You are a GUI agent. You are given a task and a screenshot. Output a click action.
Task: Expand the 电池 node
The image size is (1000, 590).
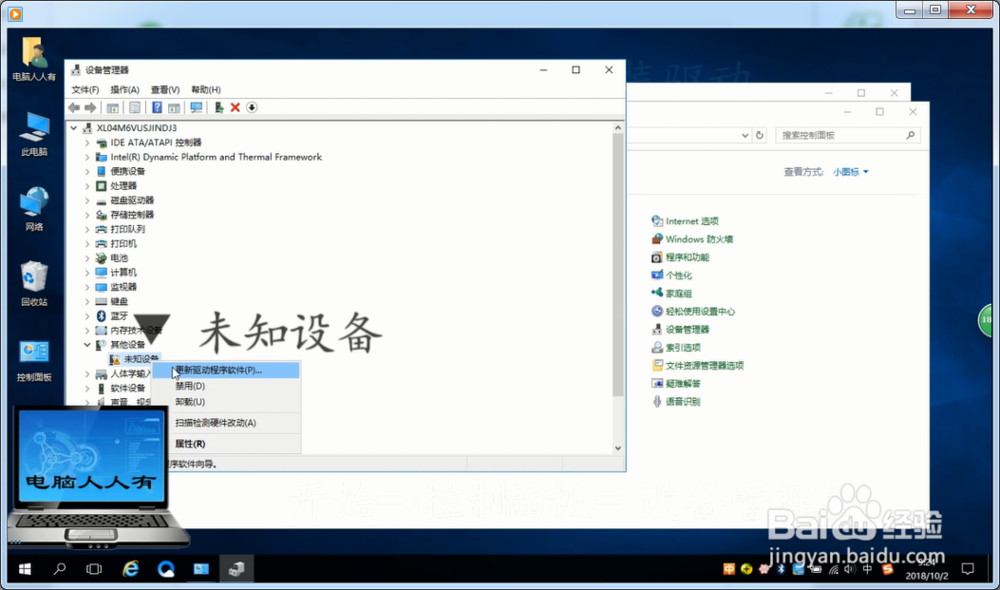pos(87,258)
